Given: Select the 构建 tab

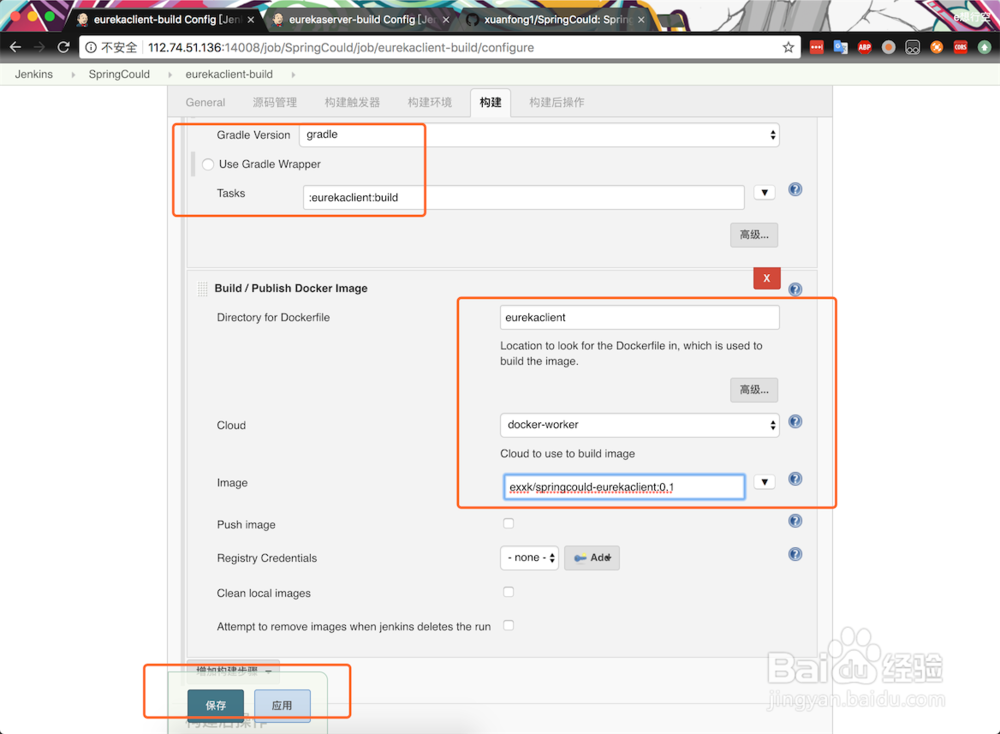Looking at the screenshot, I should tap(490, 103).
